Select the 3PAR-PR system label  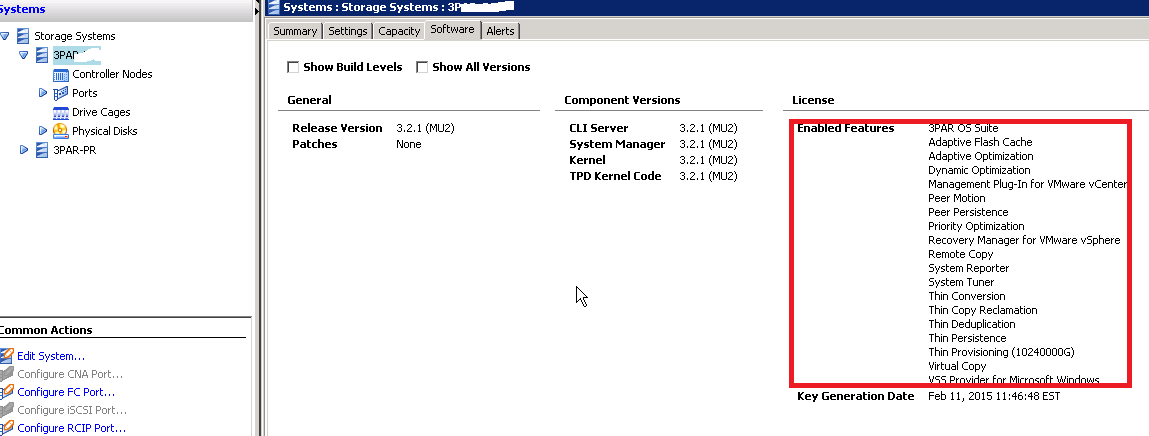click(x=75, y=150)
